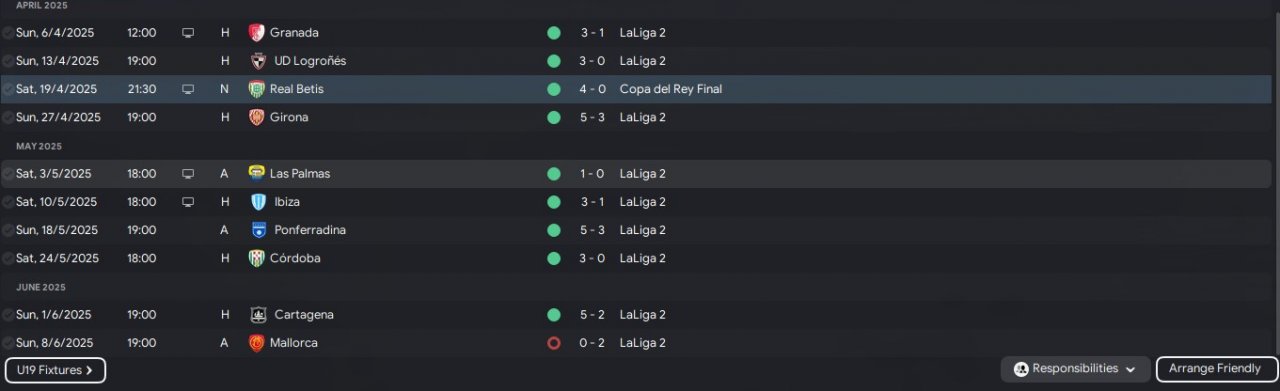Collapse the MAY 2025 month header
This screenshot has width=1280, height=391.
pyautogui.click(x=39, y=146)
